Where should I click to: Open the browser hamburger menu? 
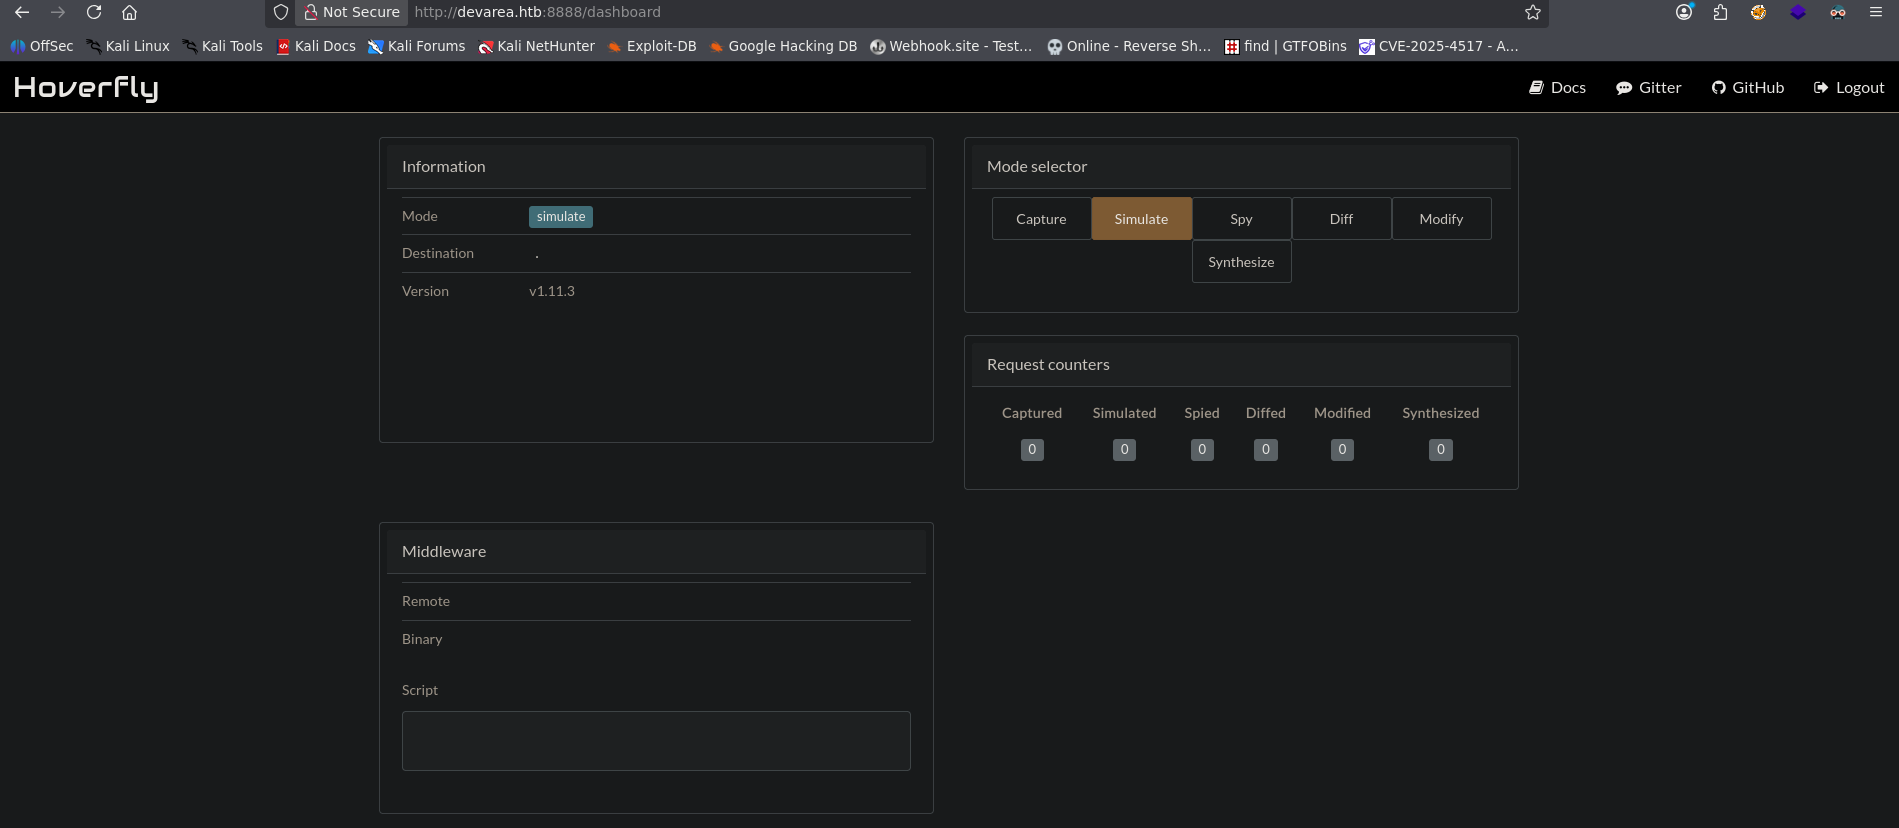1876,12
